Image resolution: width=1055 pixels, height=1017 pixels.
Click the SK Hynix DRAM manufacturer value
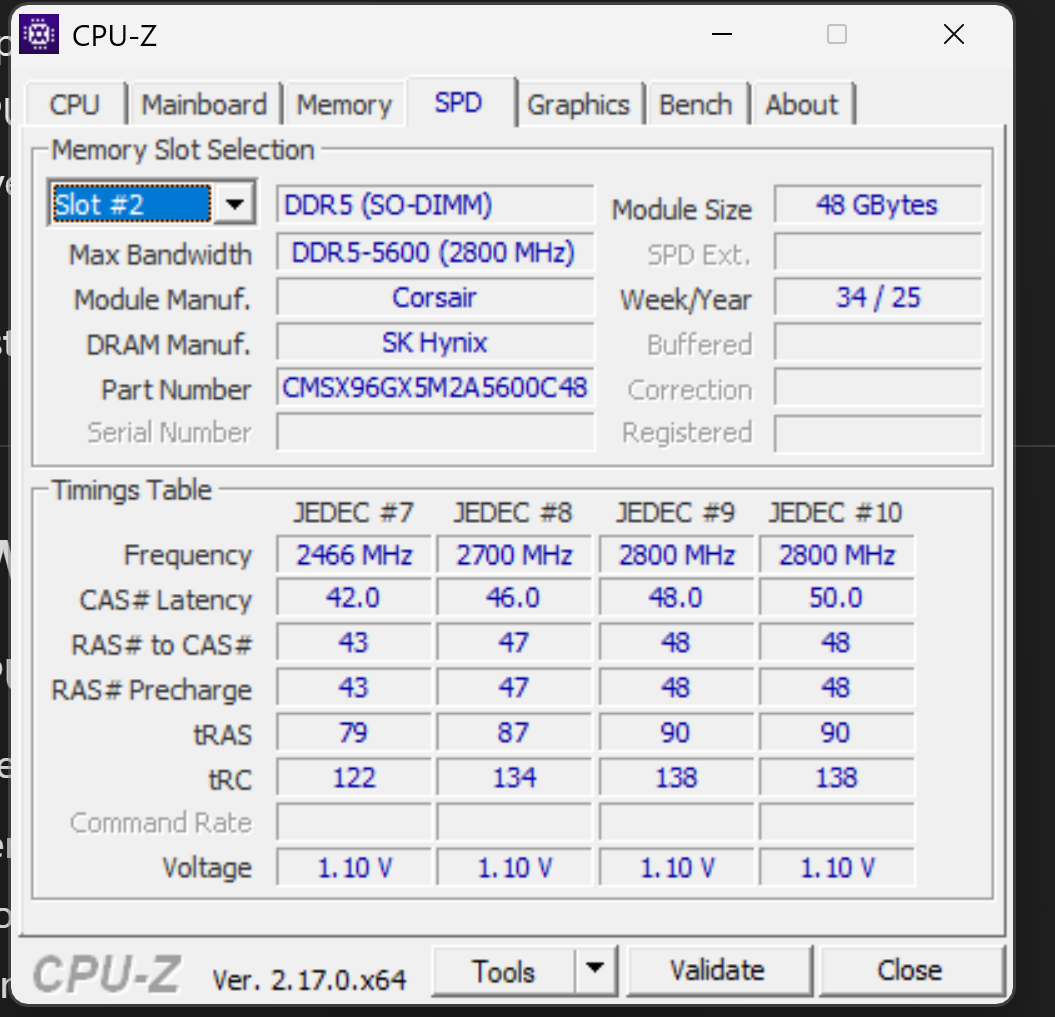tap(435, 342)
